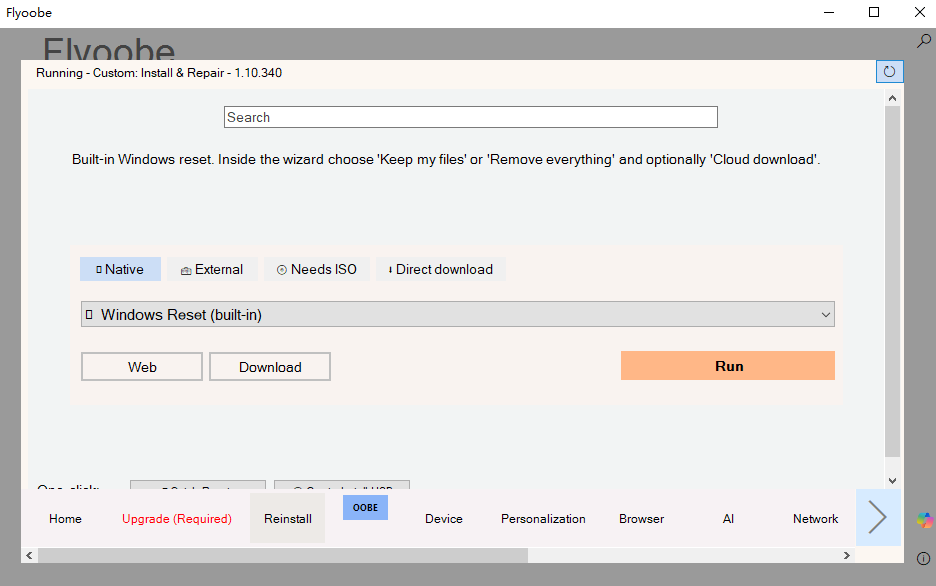Open the OOBE tab

365,508
